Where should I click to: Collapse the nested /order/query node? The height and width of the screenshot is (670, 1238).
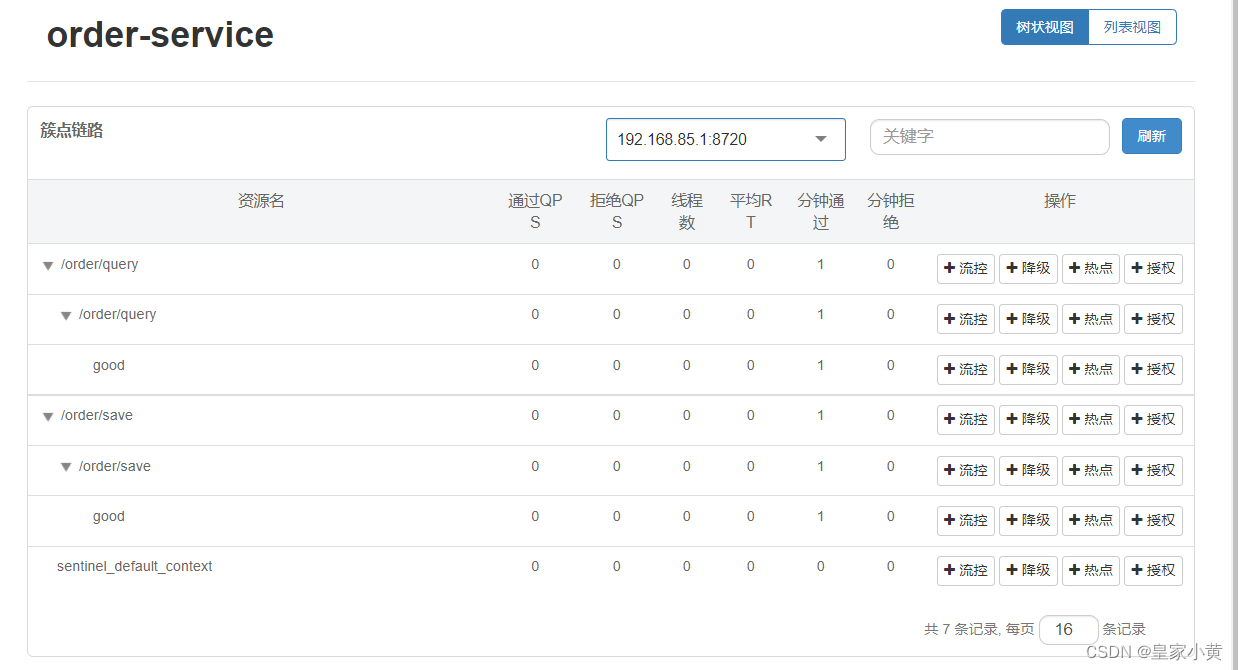[x=65, y=316]
